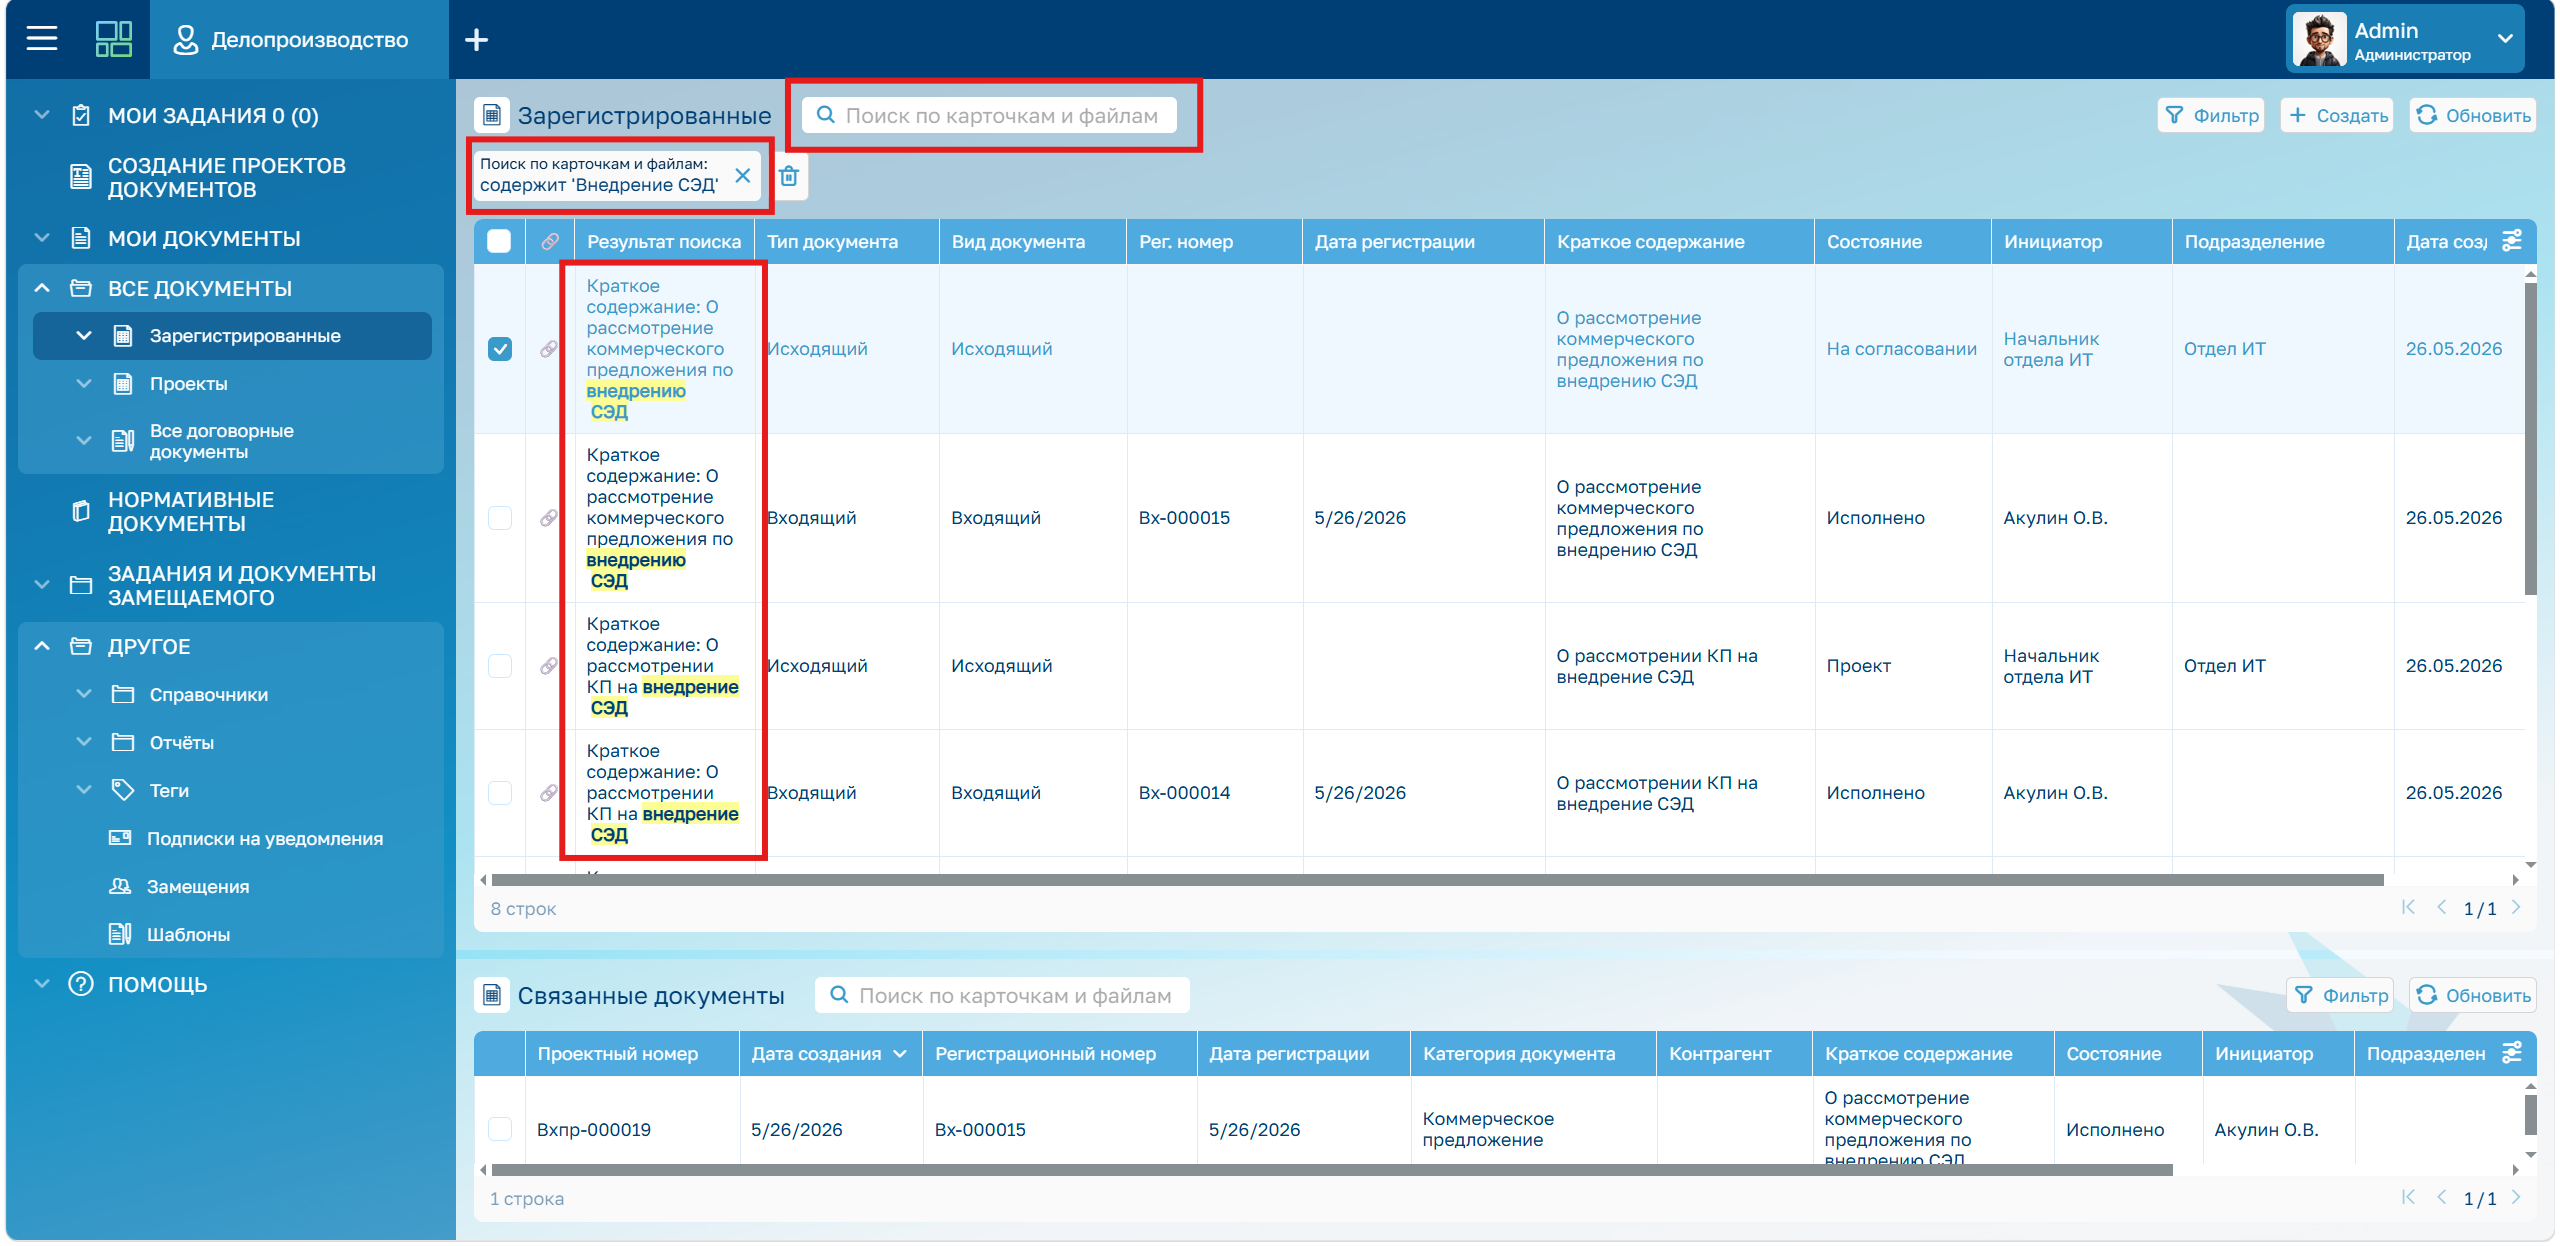
Task: Open the Отчёты folder item
Action: pos(181,743)
